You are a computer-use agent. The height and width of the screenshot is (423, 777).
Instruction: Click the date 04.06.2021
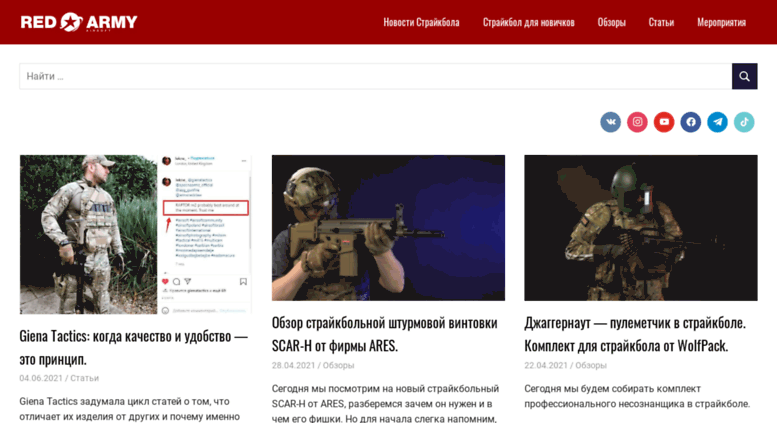coord(41,378)
